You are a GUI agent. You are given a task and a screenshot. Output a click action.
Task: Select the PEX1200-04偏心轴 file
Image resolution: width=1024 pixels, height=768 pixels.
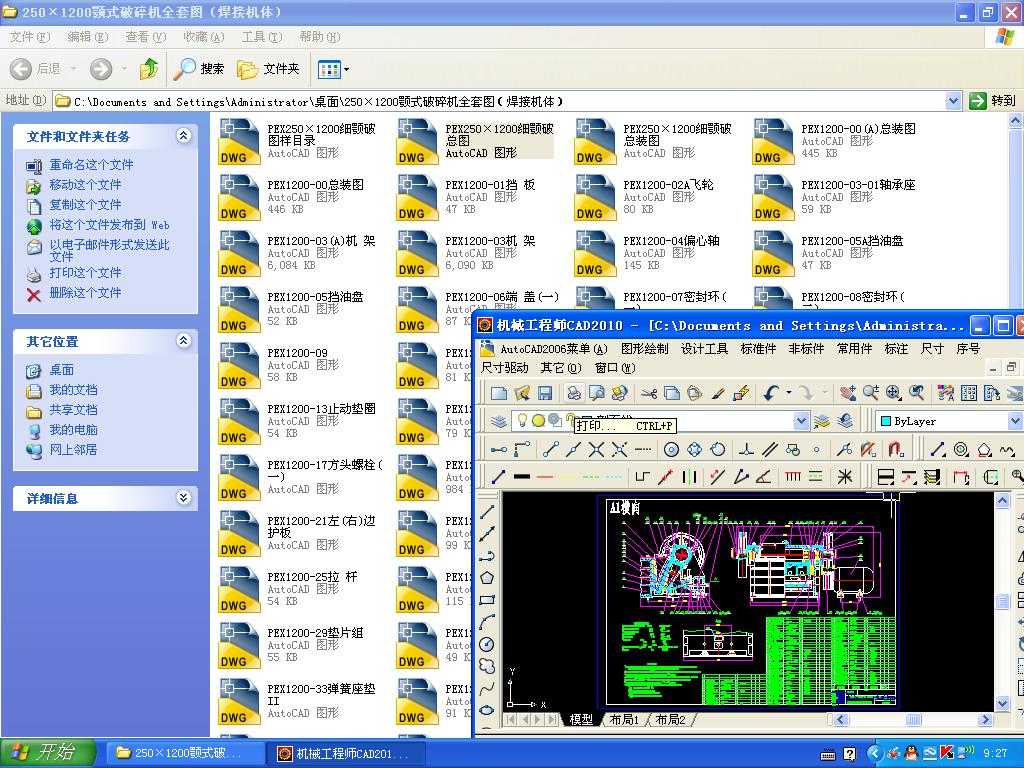click(647, 252)
